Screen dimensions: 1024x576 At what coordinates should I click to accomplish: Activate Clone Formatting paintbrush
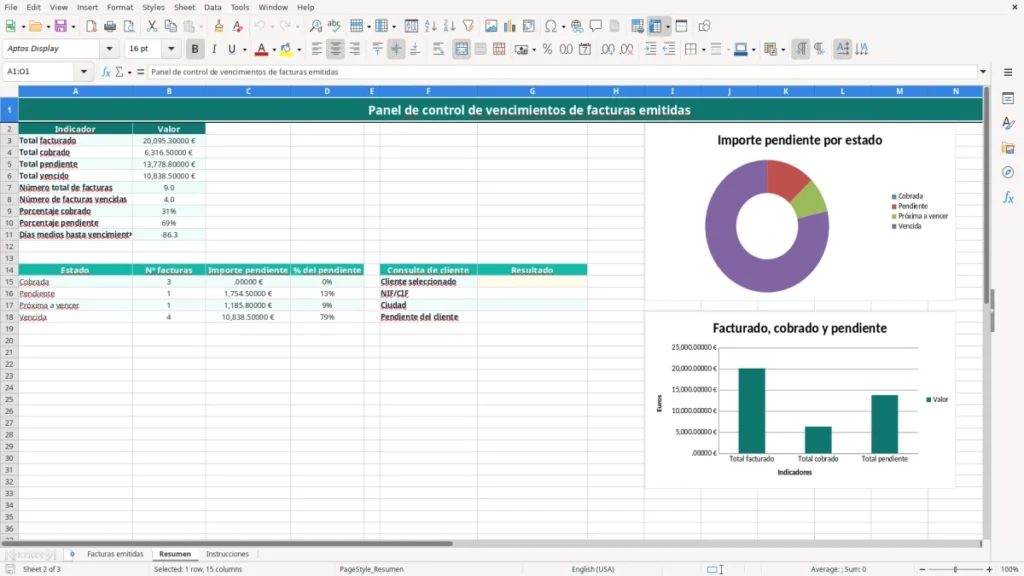(219, 26)
